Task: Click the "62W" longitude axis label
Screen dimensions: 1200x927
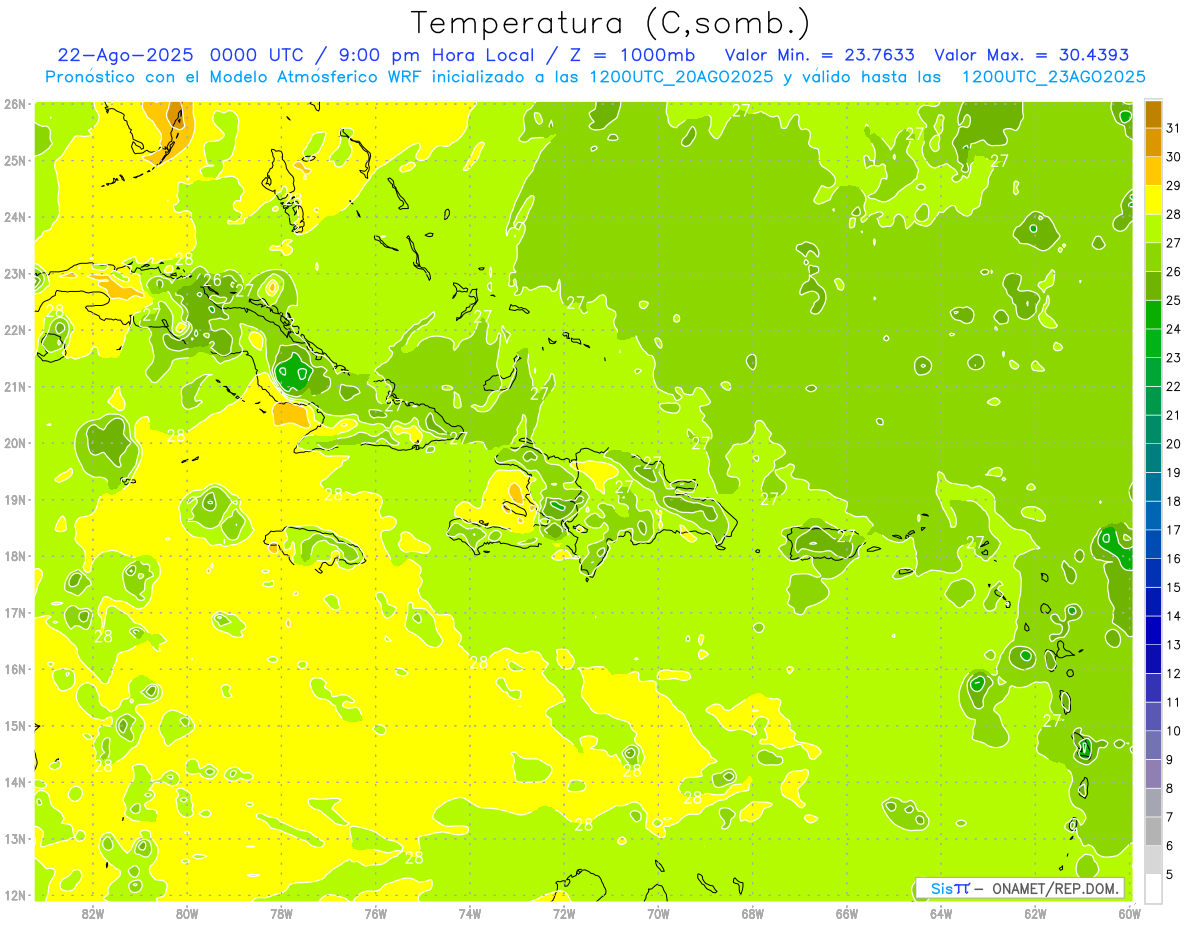Action: 1035,913
